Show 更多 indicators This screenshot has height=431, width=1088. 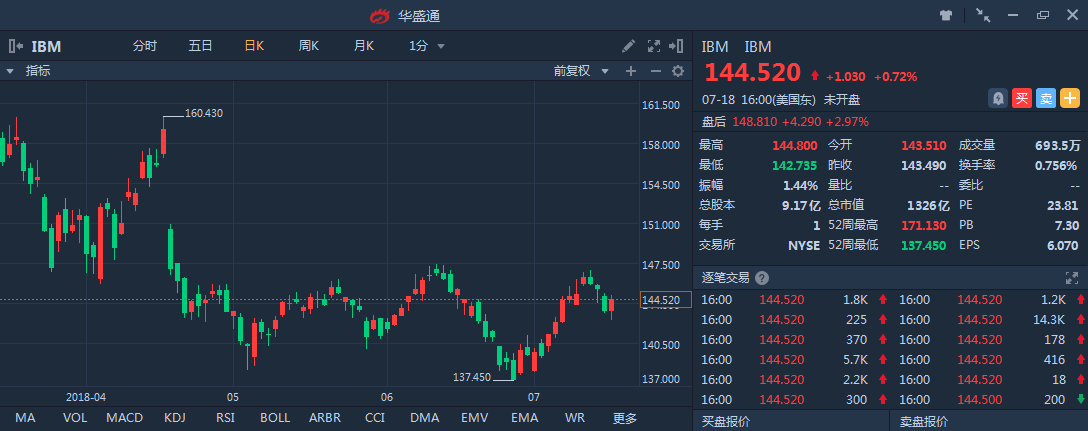point(625,417)
